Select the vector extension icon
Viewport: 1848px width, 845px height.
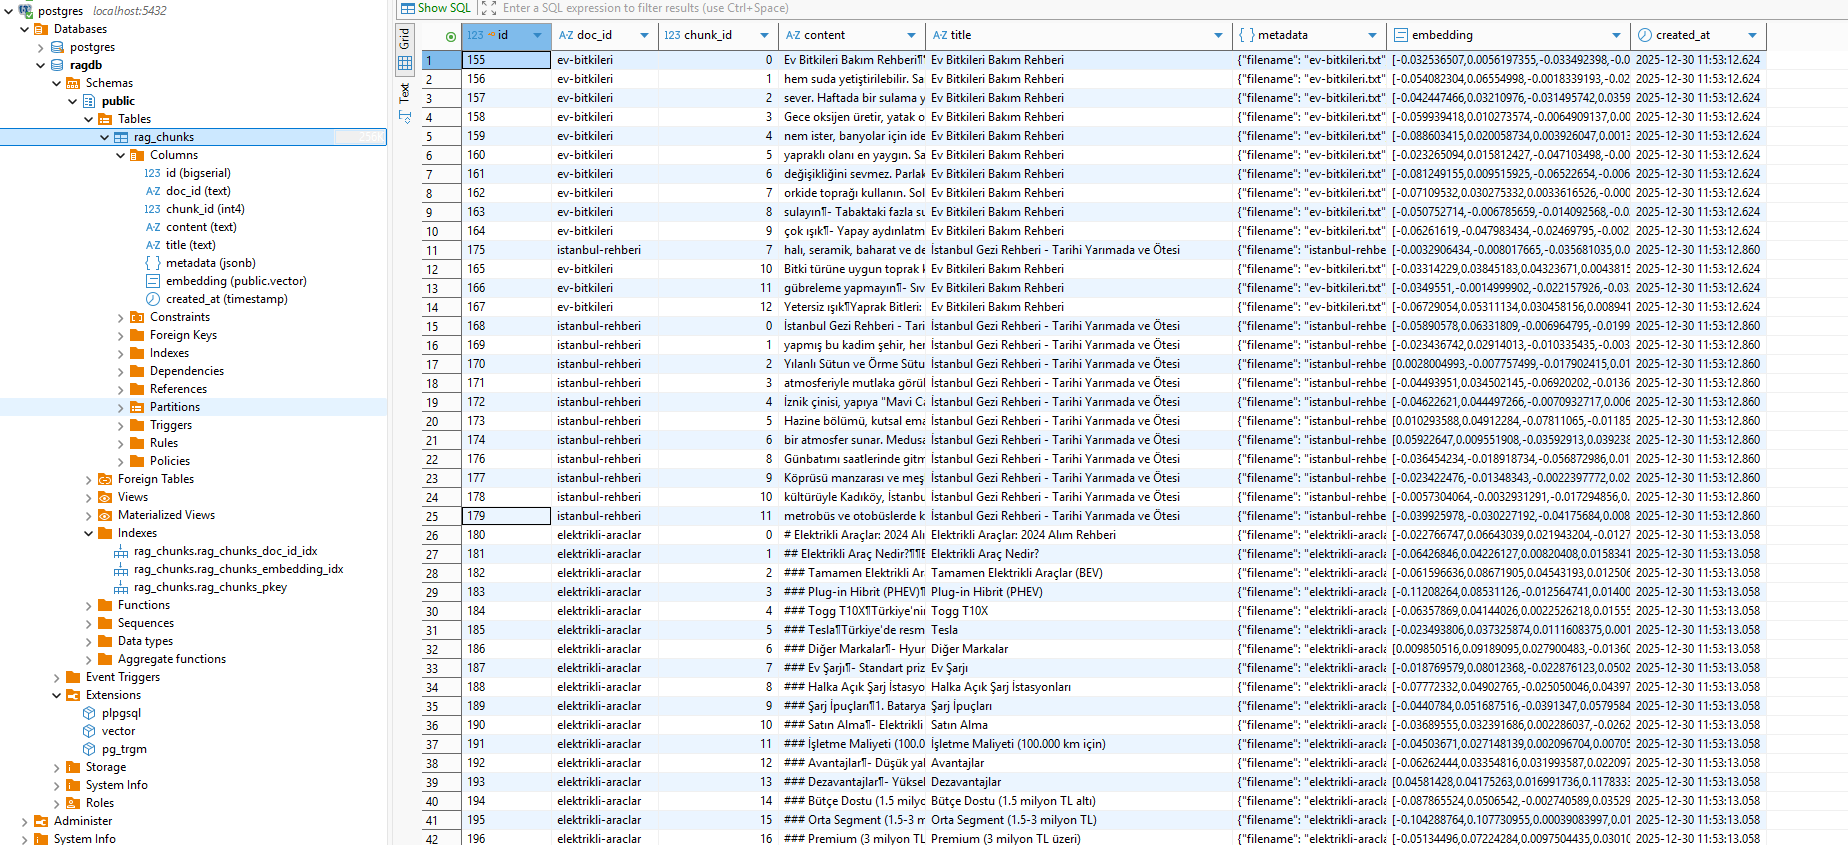pos(89,731)
